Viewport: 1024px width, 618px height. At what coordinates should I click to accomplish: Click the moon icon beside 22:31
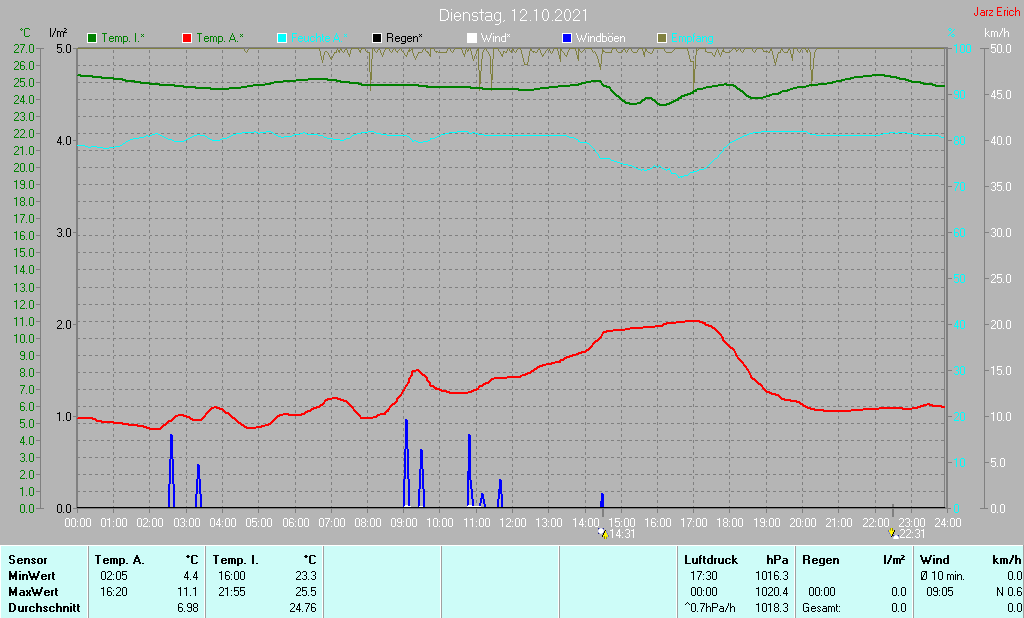pyautogui.click(x=893, y=534)
